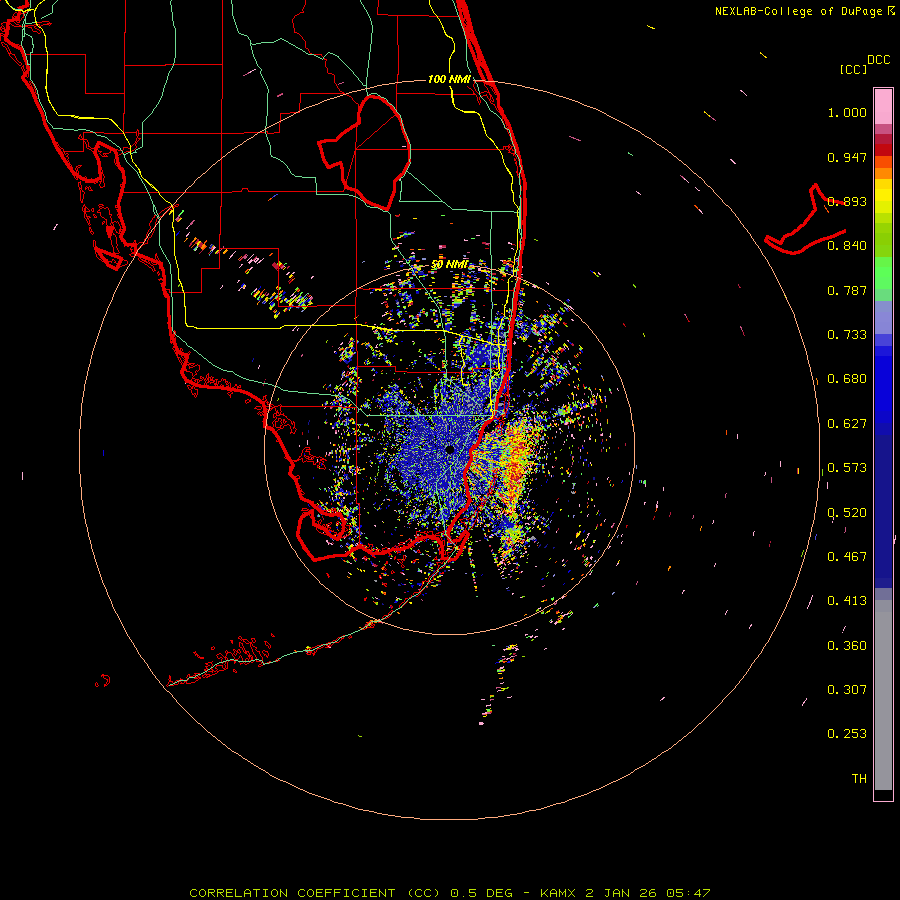
Task: Select the 0.787 legend value
Action: pyautogui.click(x=847, y=290)
